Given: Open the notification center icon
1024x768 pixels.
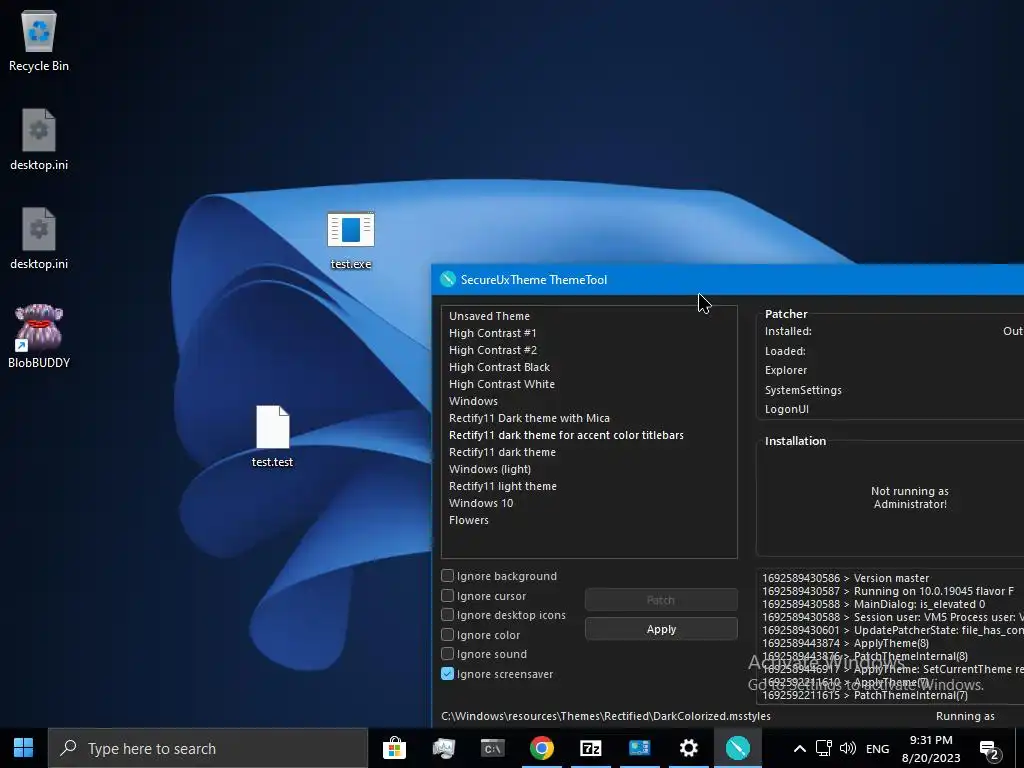Looking at the screenshot, I should (989, 749).
